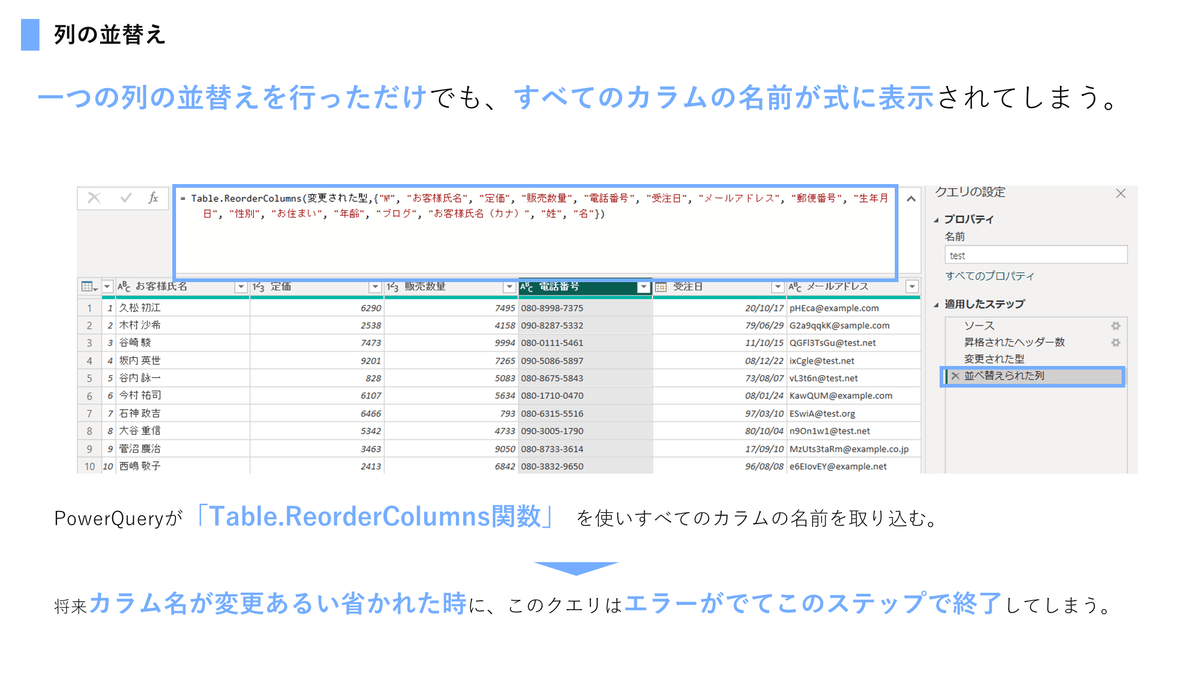Cancel formula editing with the X icon
This screenshot has height=675, width=1200.
coord(95,198)
